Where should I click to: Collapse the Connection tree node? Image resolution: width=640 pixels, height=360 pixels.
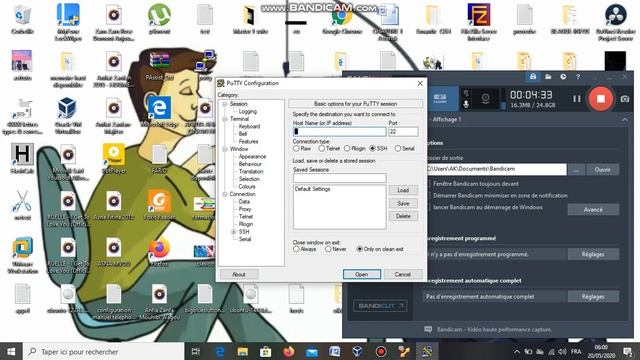click(x=225, y=194)
